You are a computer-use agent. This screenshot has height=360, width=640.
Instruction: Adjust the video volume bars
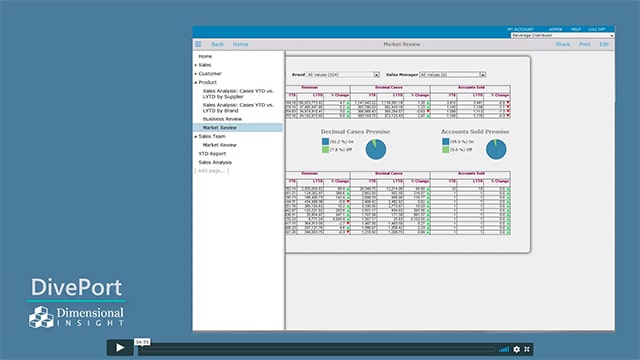point(504,349)
